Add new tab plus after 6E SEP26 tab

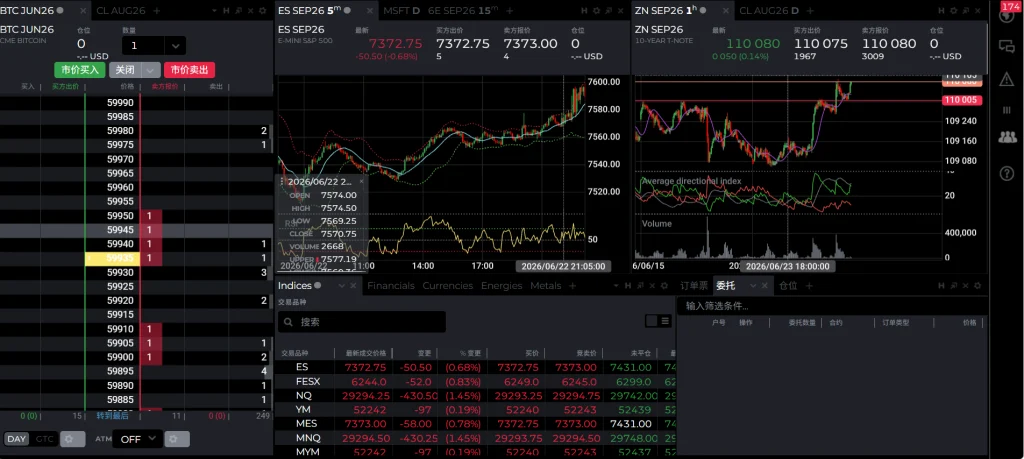click(510, 10)
